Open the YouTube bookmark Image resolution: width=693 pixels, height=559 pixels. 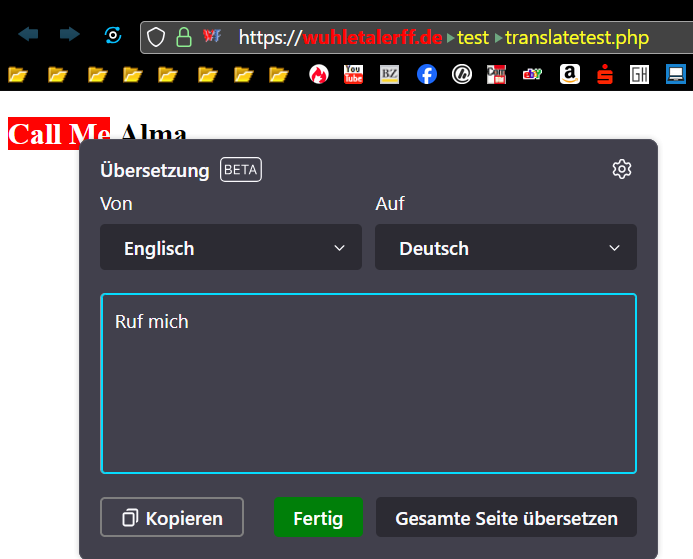coord(354,74)
